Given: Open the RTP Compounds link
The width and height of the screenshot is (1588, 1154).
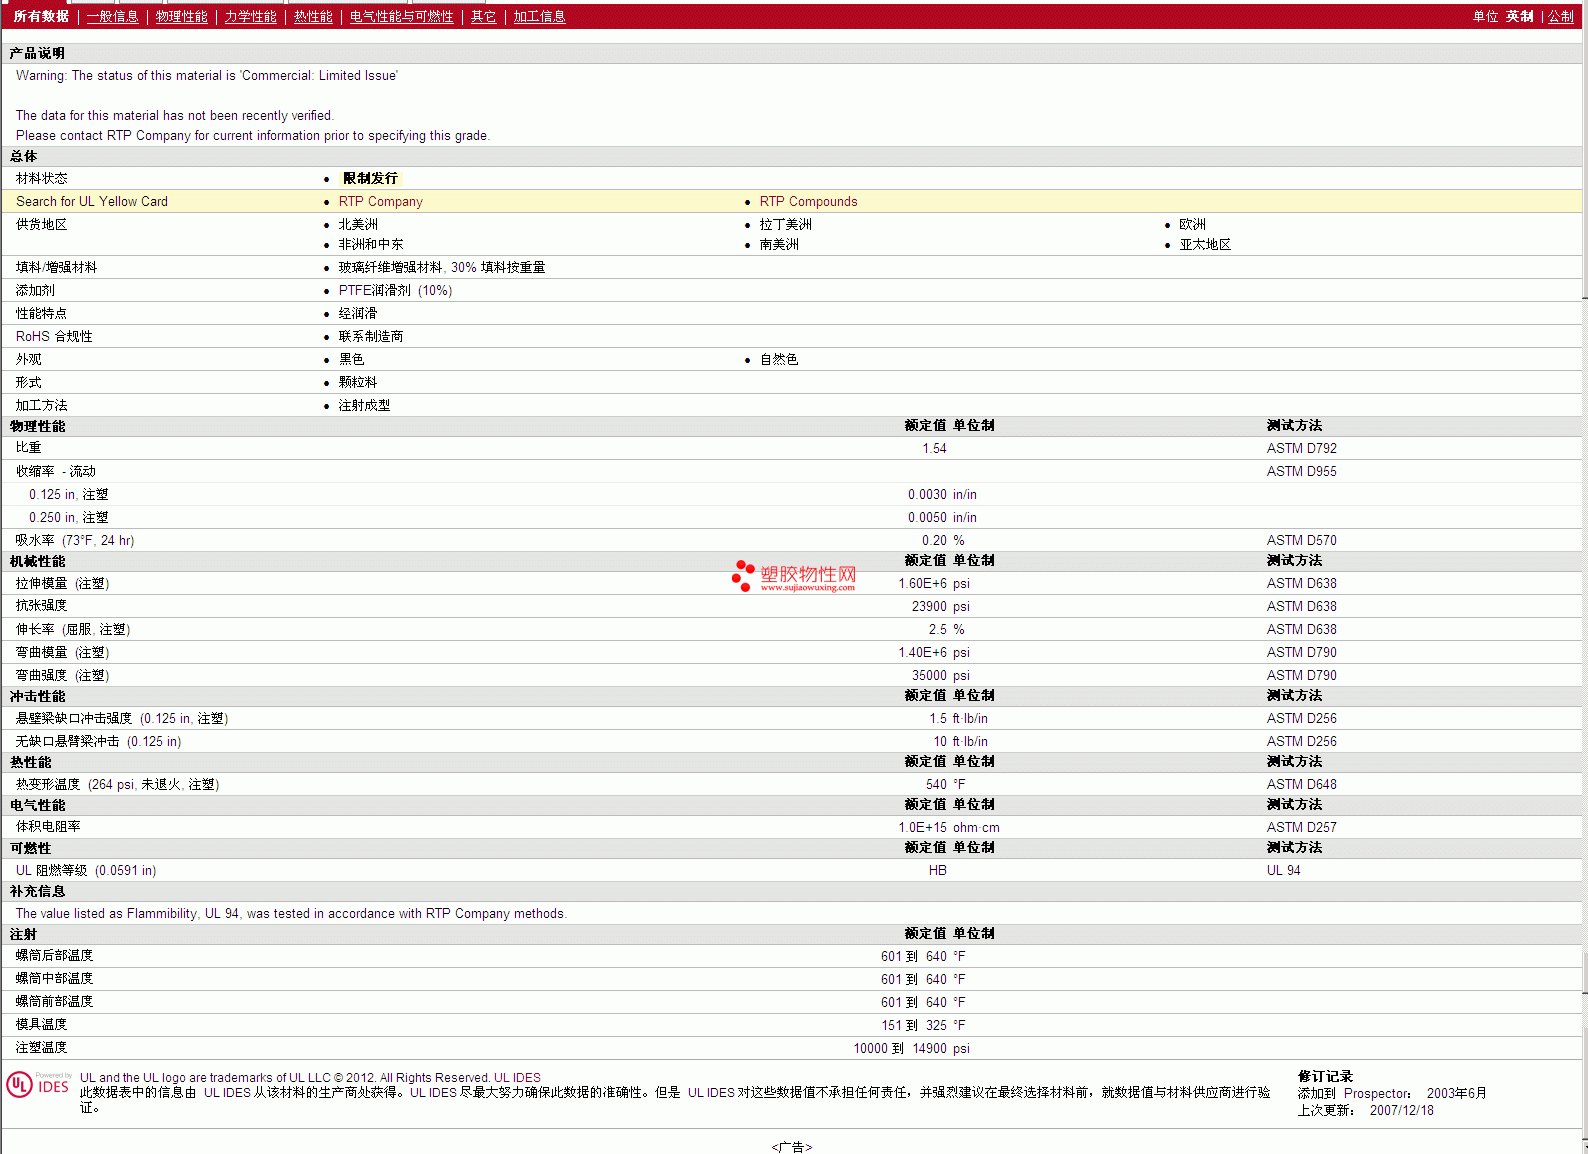Looking at the screenshot, I should (808, 202).
